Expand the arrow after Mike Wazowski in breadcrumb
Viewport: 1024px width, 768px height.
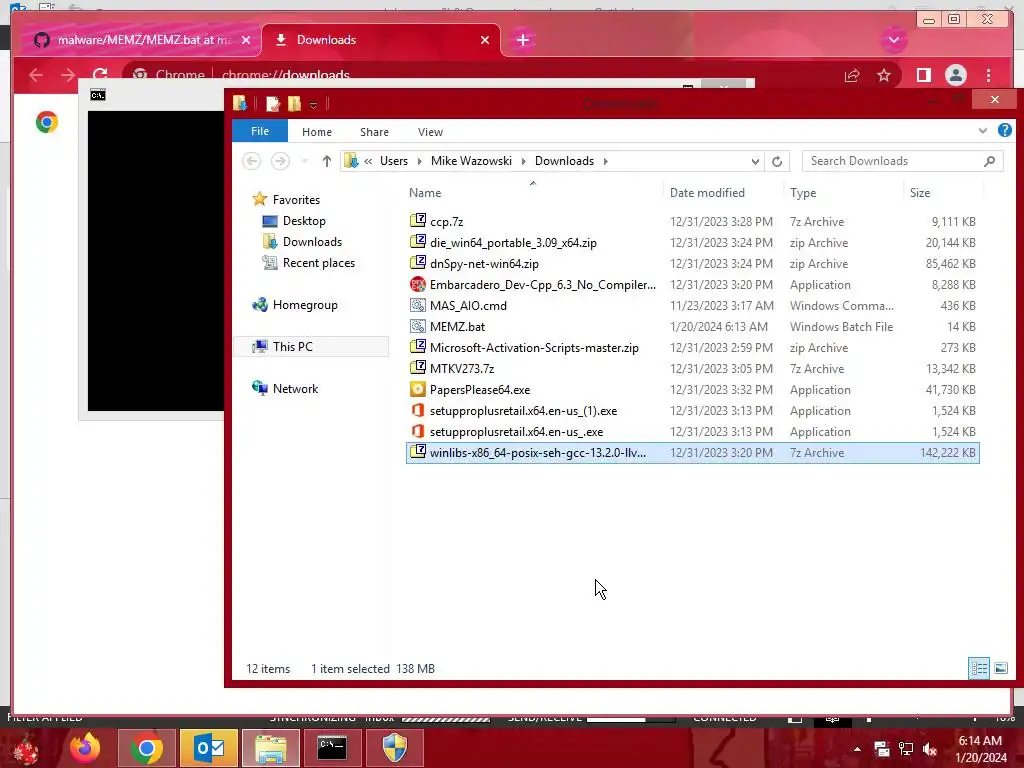coord(523,161)
